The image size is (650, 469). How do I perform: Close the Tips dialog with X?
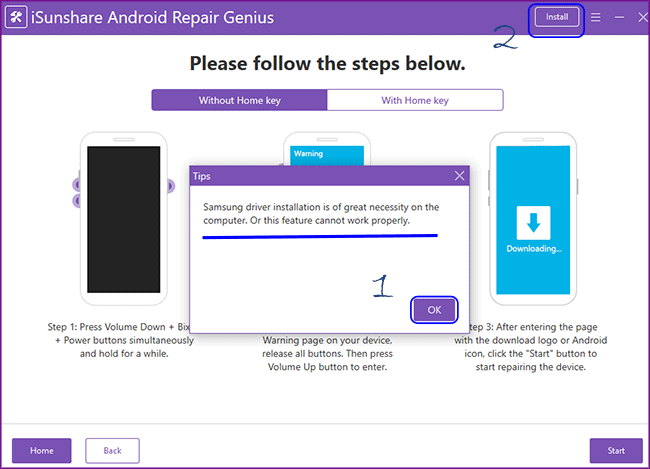[459, 176]
